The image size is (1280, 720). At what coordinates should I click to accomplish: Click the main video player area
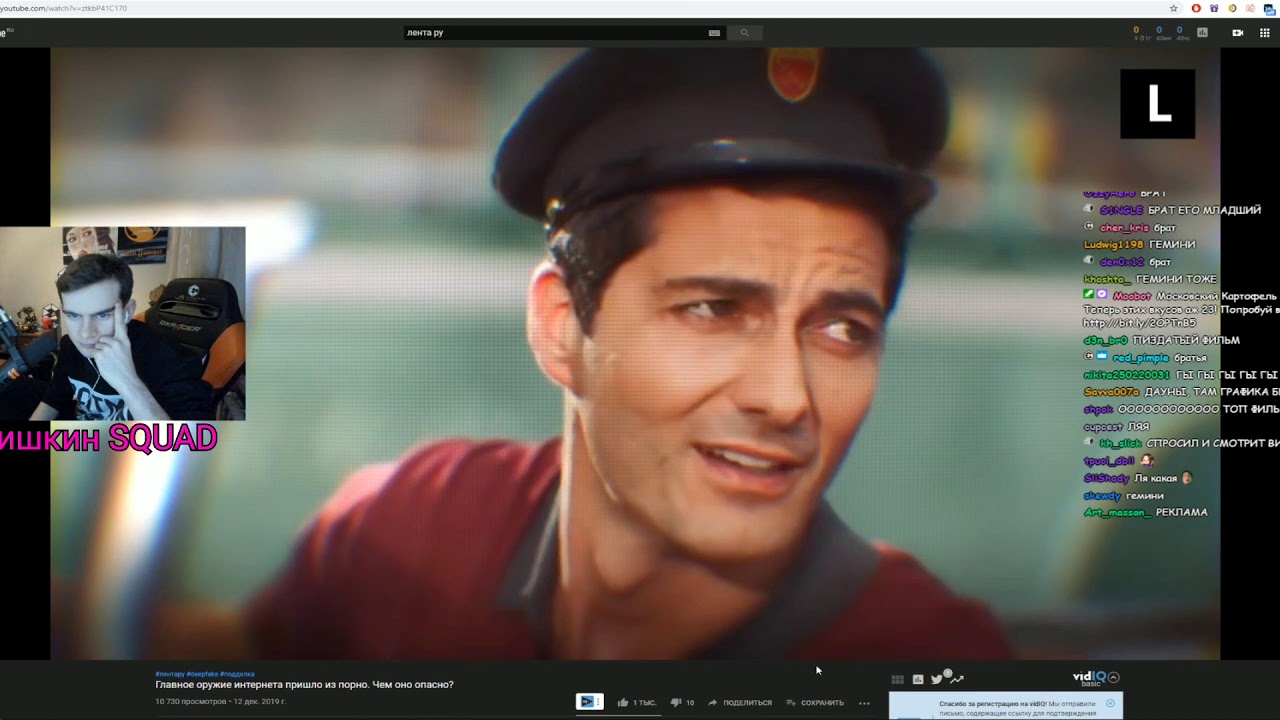click(635, 353)
